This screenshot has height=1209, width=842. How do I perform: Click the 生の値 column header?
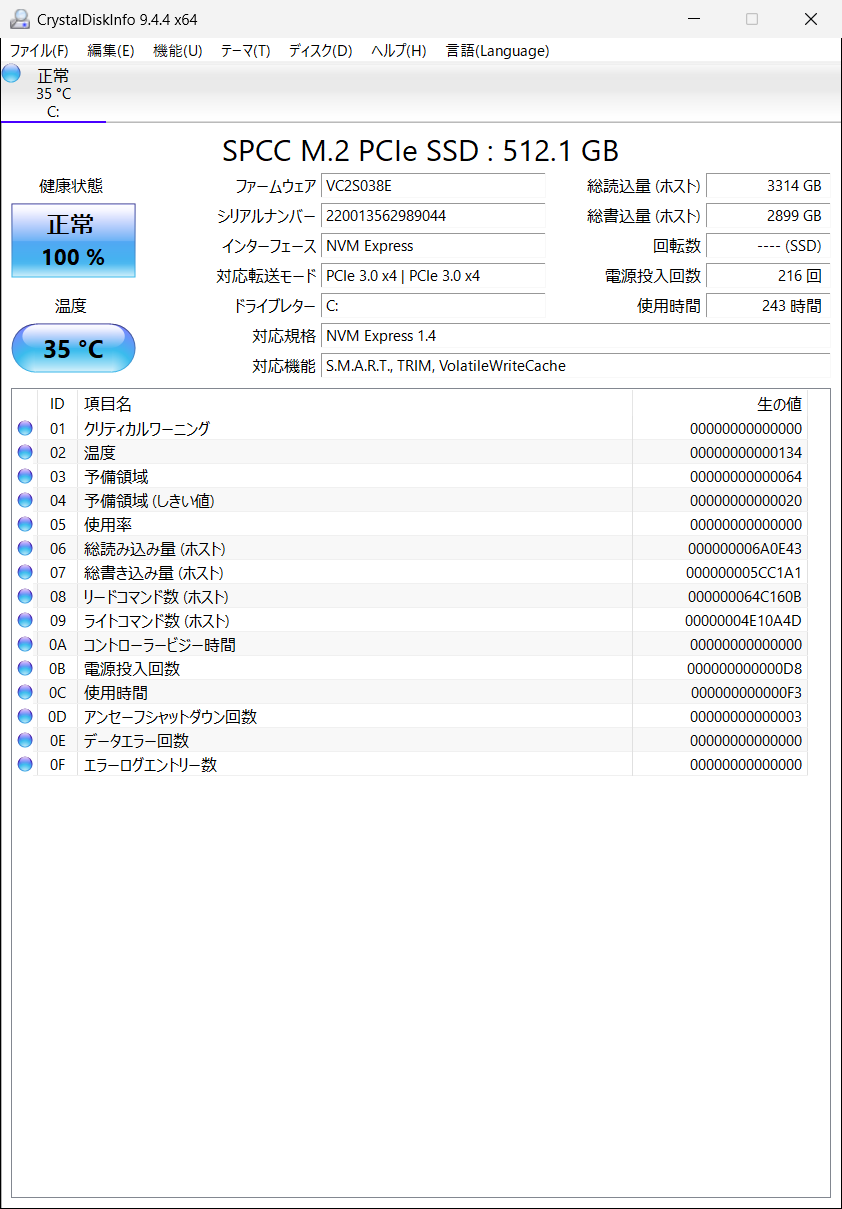tap(719, 404)
